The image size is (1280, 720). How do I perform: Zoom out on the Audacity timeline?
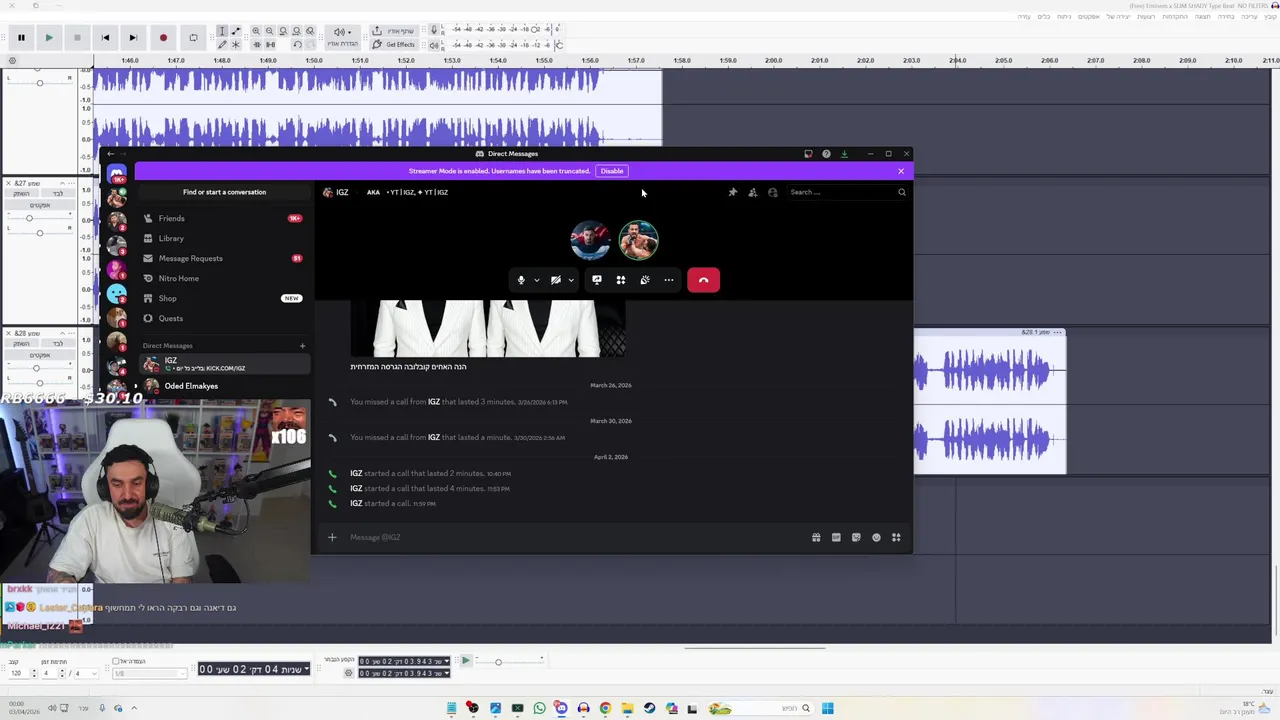click(x=270, y=31)
